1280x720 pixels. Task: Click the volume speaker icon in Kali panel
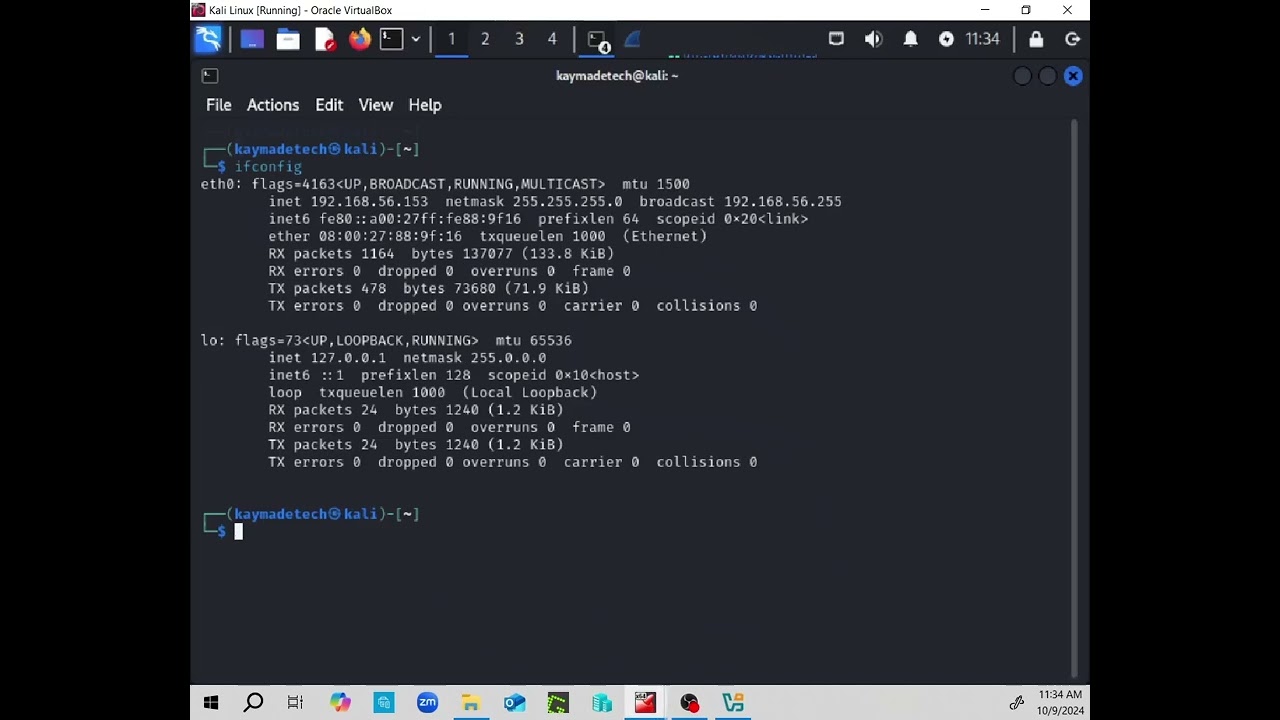click(873, 39)
